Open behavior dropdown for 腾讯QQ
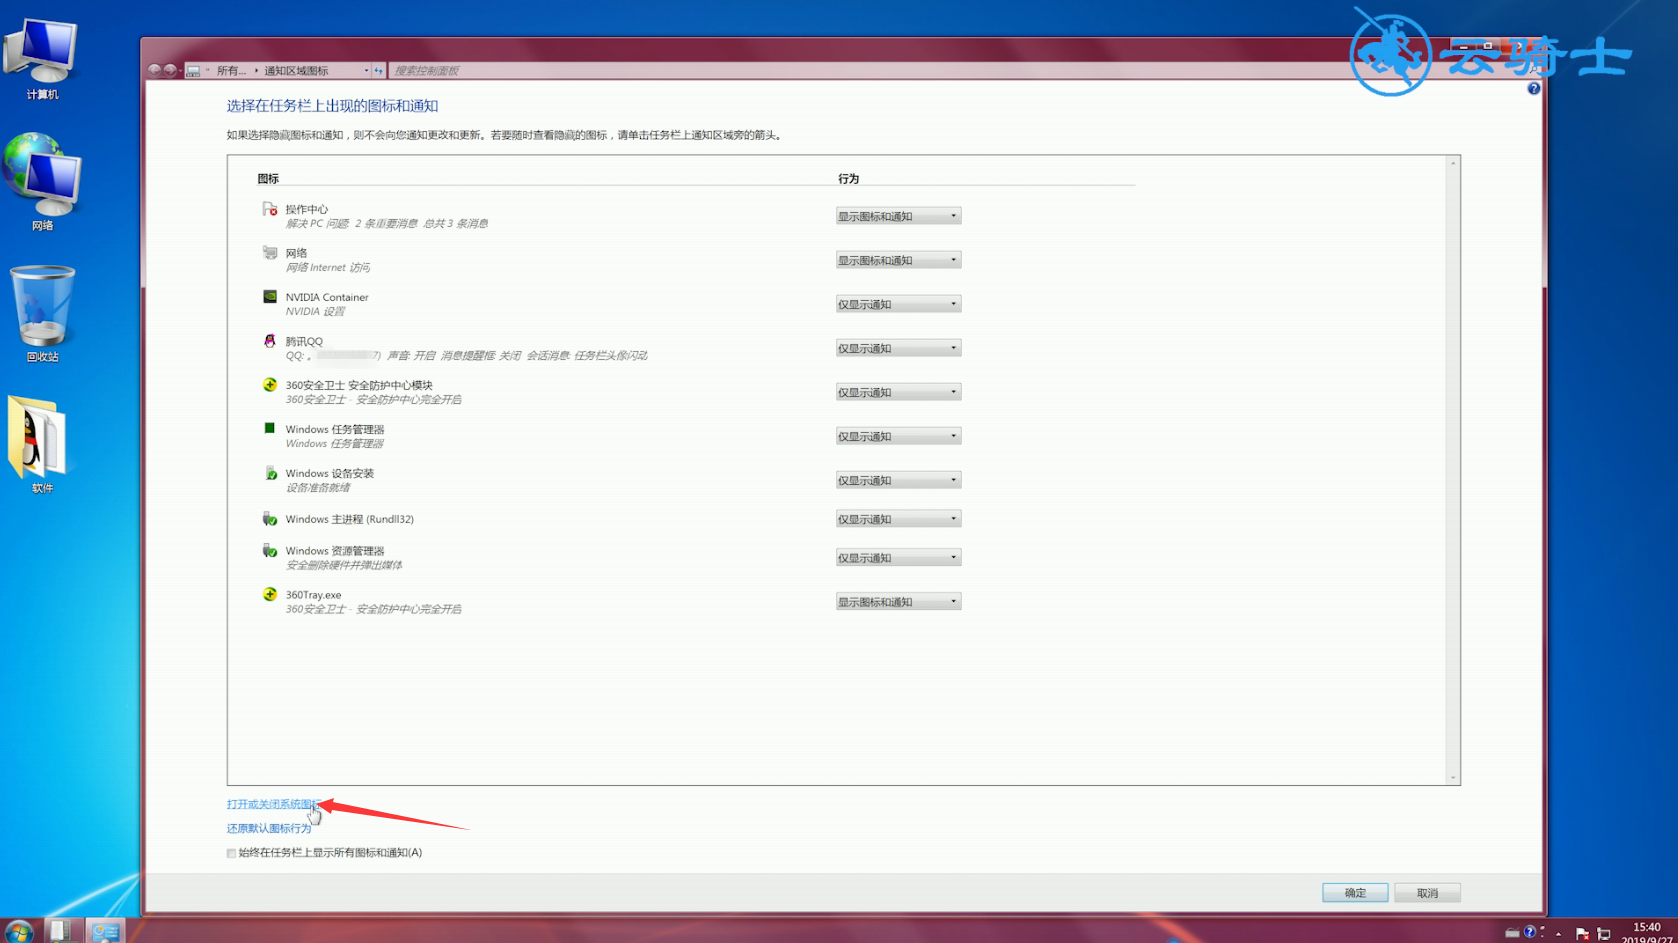This screenshot has width=1678, height=943. point(898,348)
